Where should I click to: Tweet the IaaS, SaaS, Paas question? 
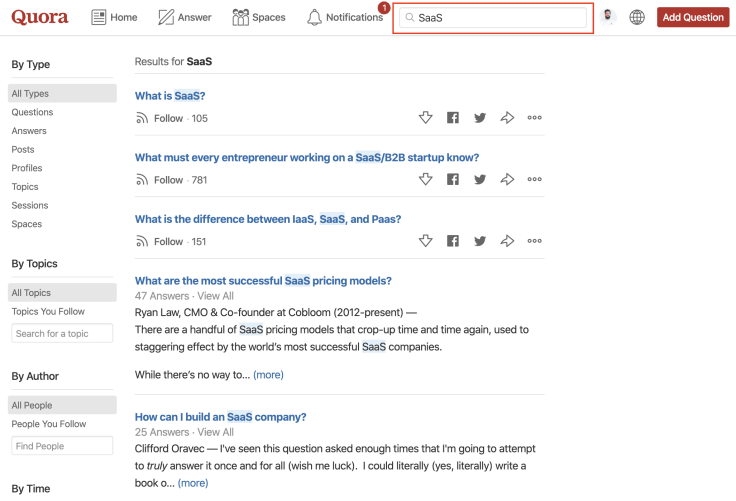480,241
